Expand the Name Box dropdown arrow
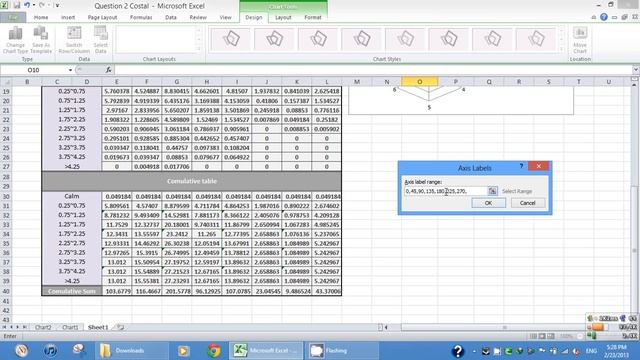This screenshot has width=640, height=360. click(x=70, y=70)
